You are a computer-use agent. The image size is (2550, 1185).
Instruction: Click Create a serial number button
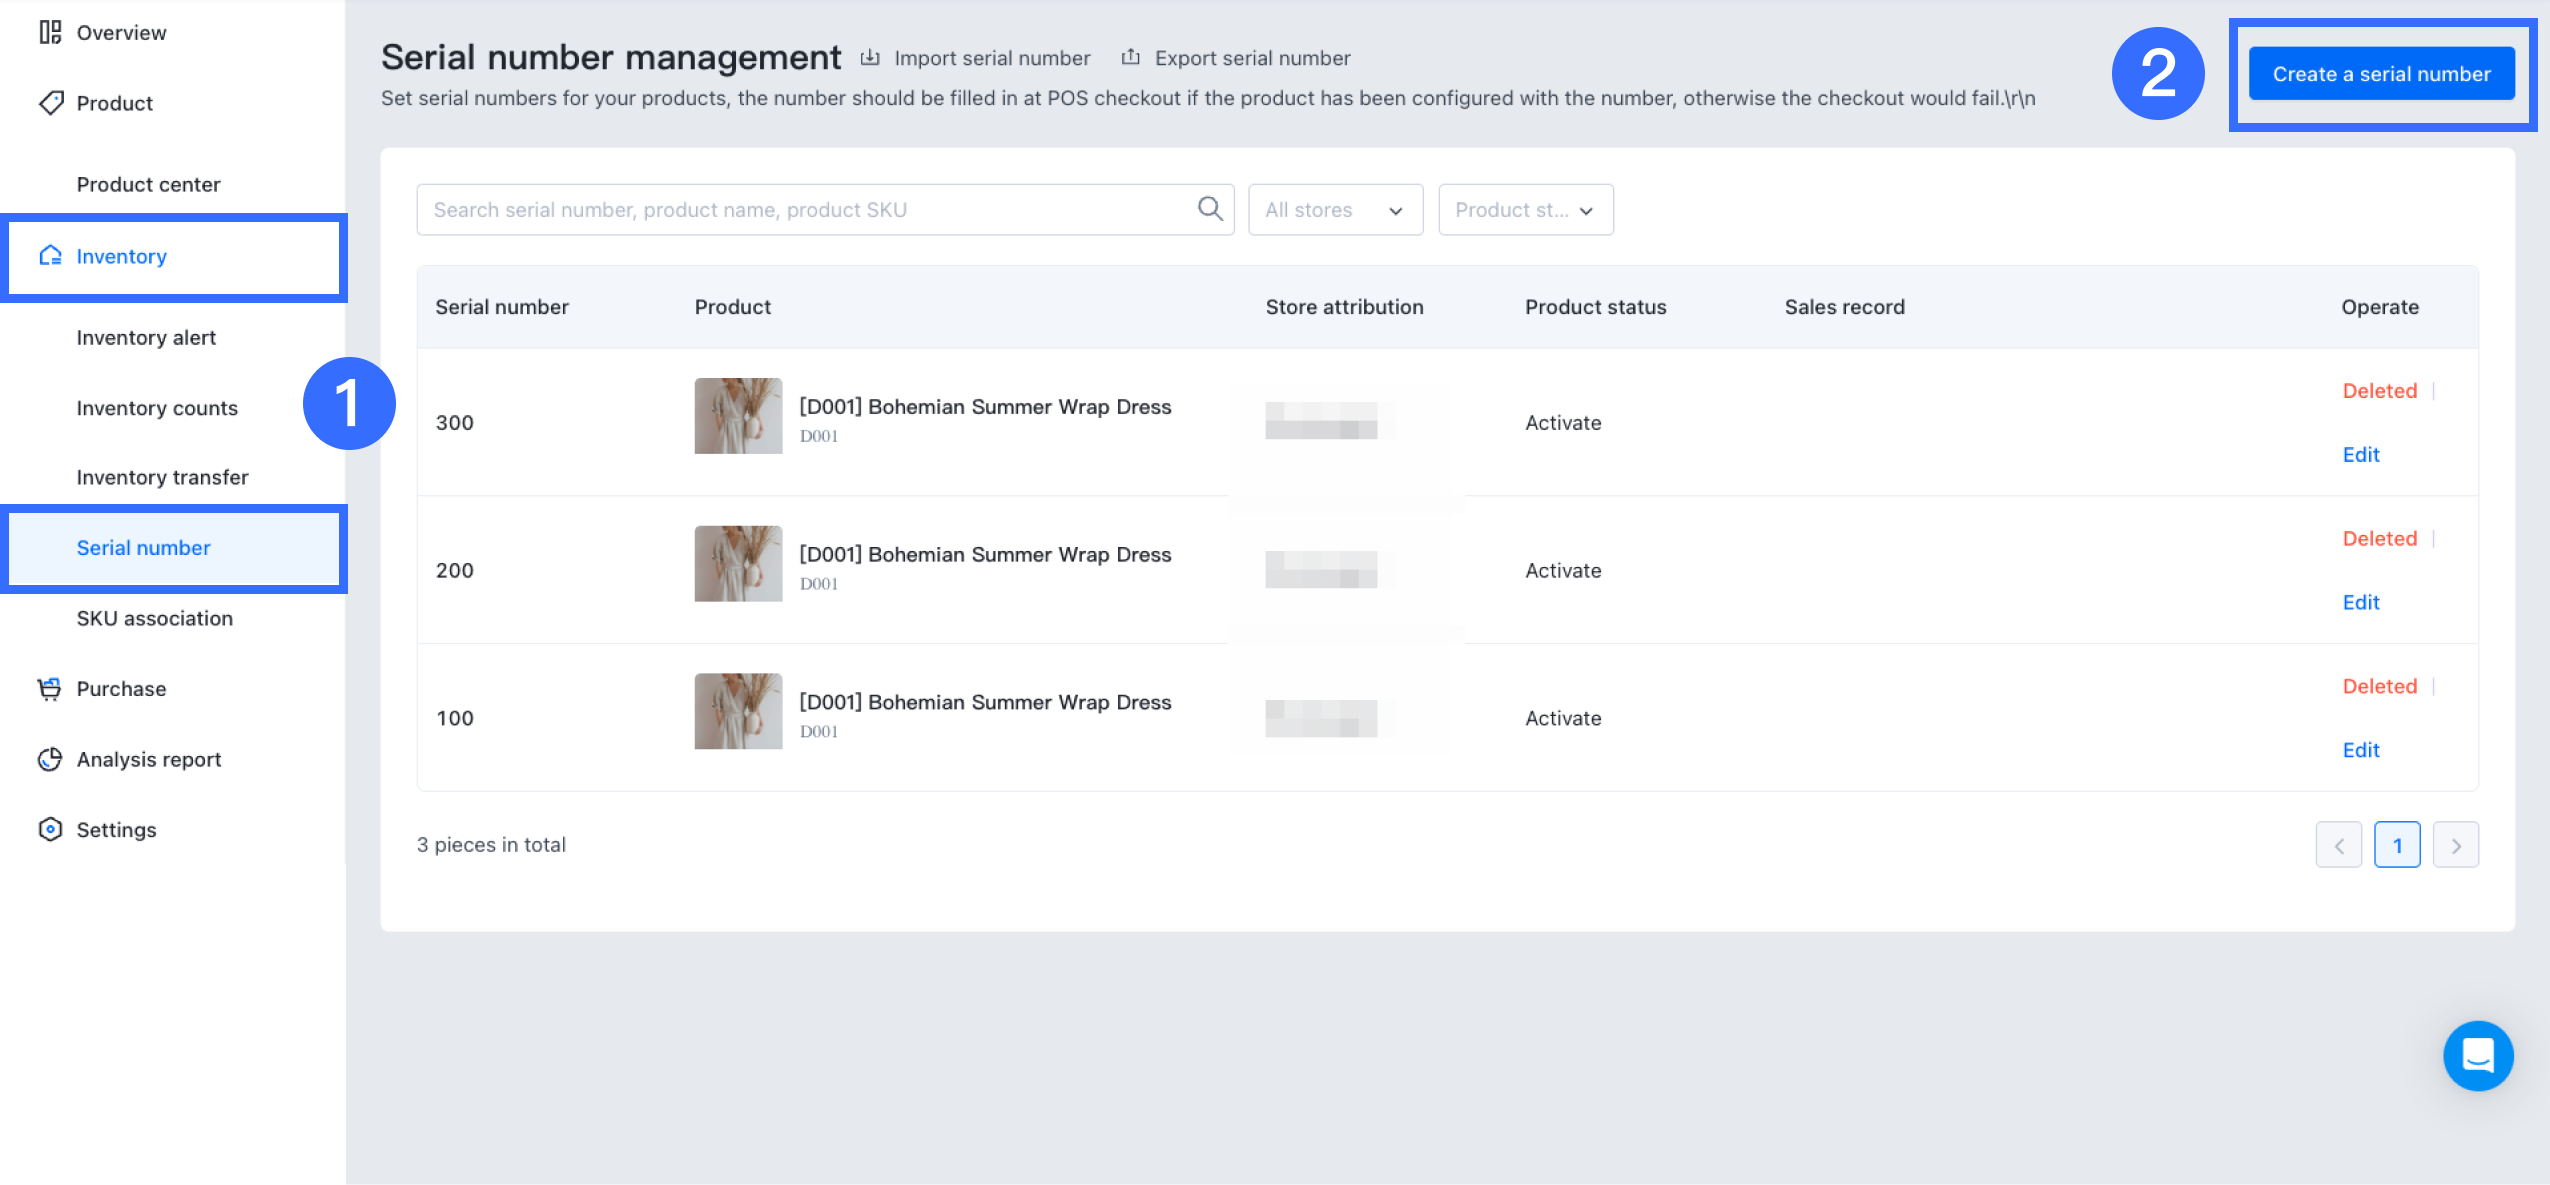(2380, 74)
